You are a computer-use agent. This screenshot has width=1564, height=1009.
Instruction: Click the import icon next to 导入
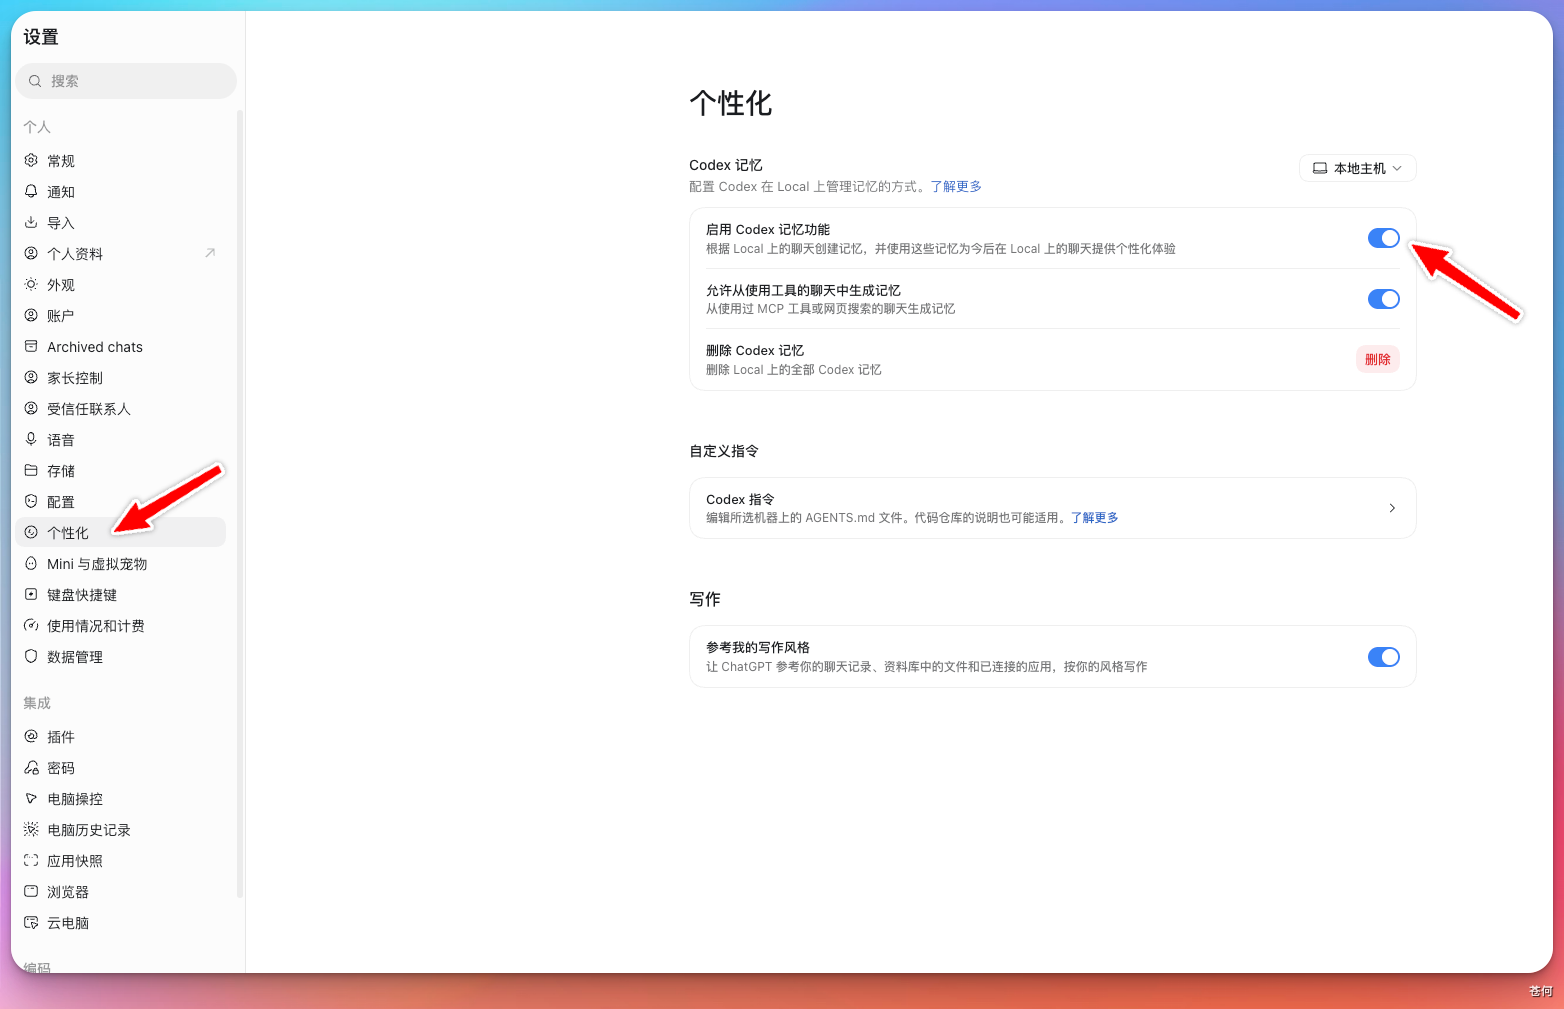pyautogui.click(x=31, y=222)
